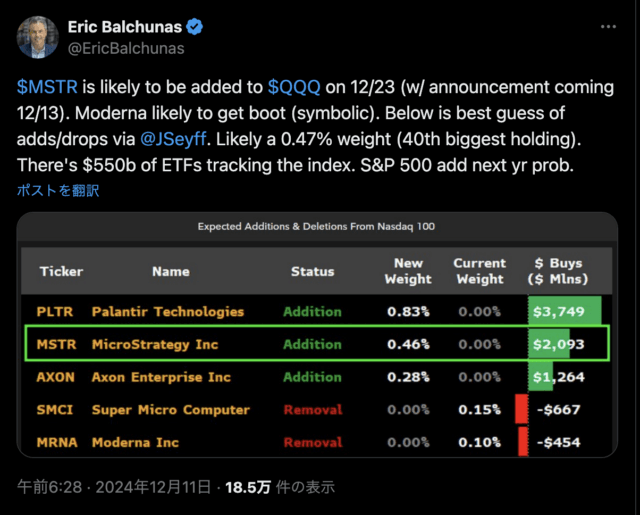Open the Nasdaq 100 table image title
The image size is (640, 515).
316,228
